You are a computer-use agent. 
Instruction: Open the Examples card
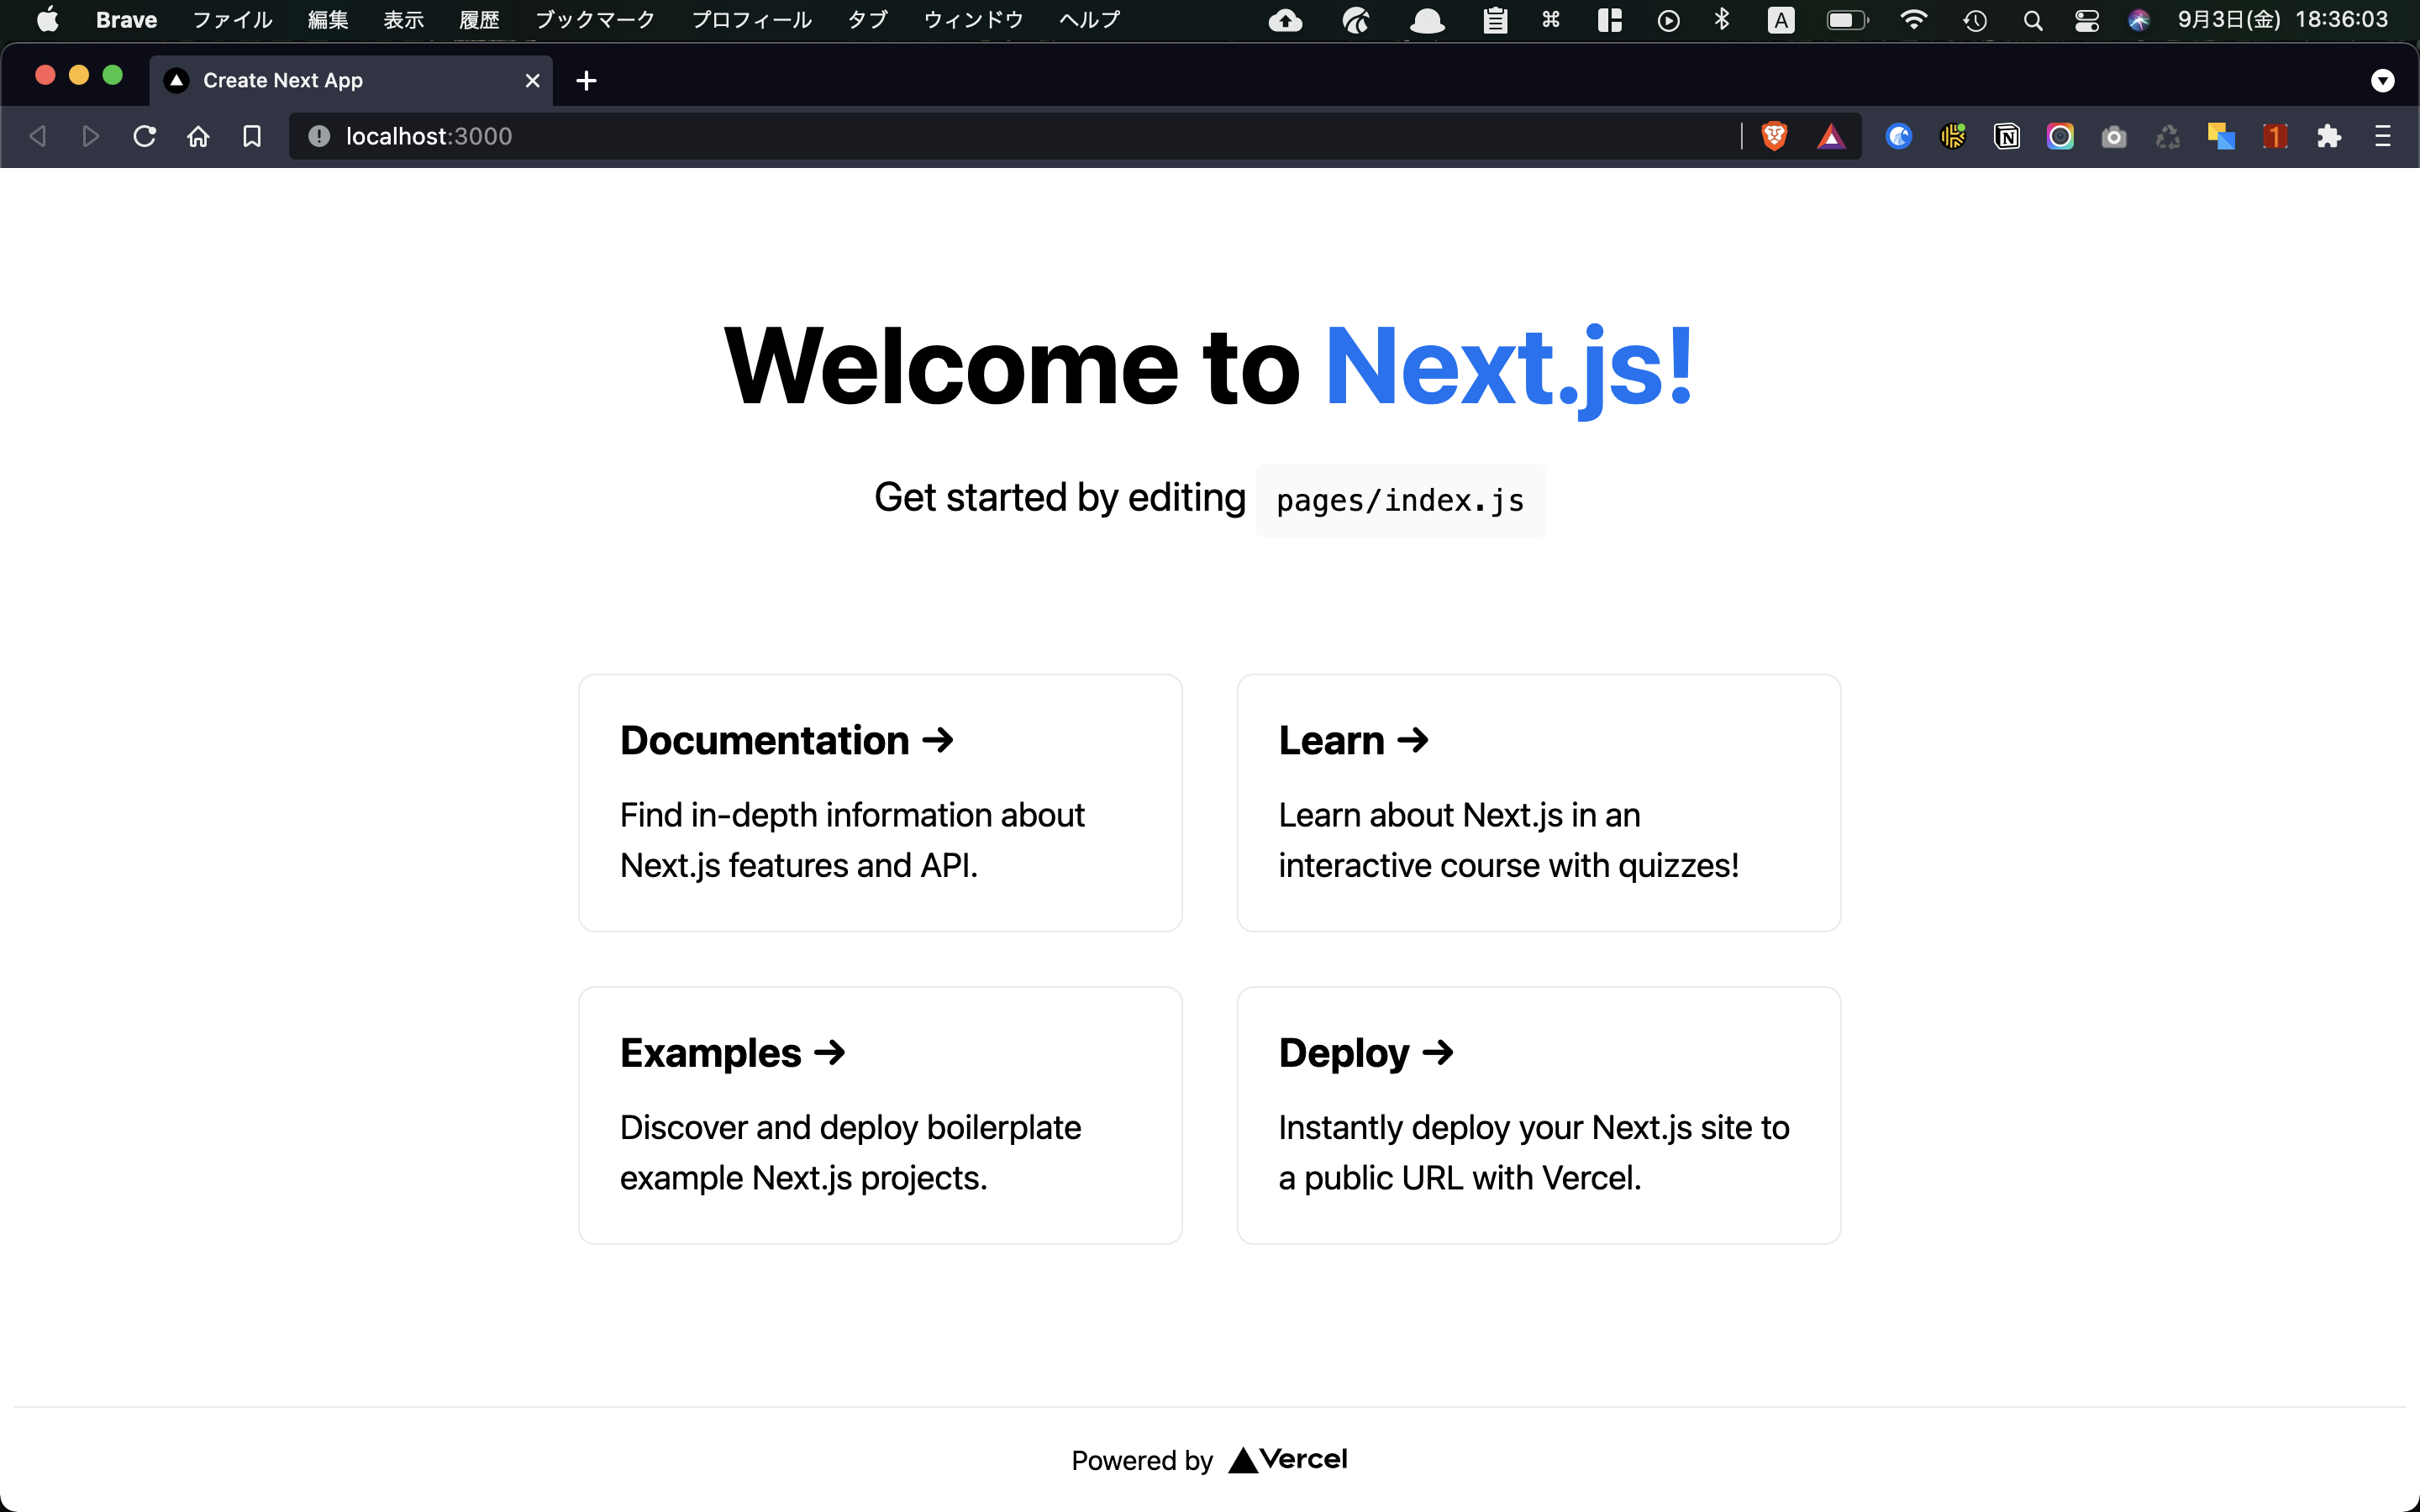tap(880, 1115)
